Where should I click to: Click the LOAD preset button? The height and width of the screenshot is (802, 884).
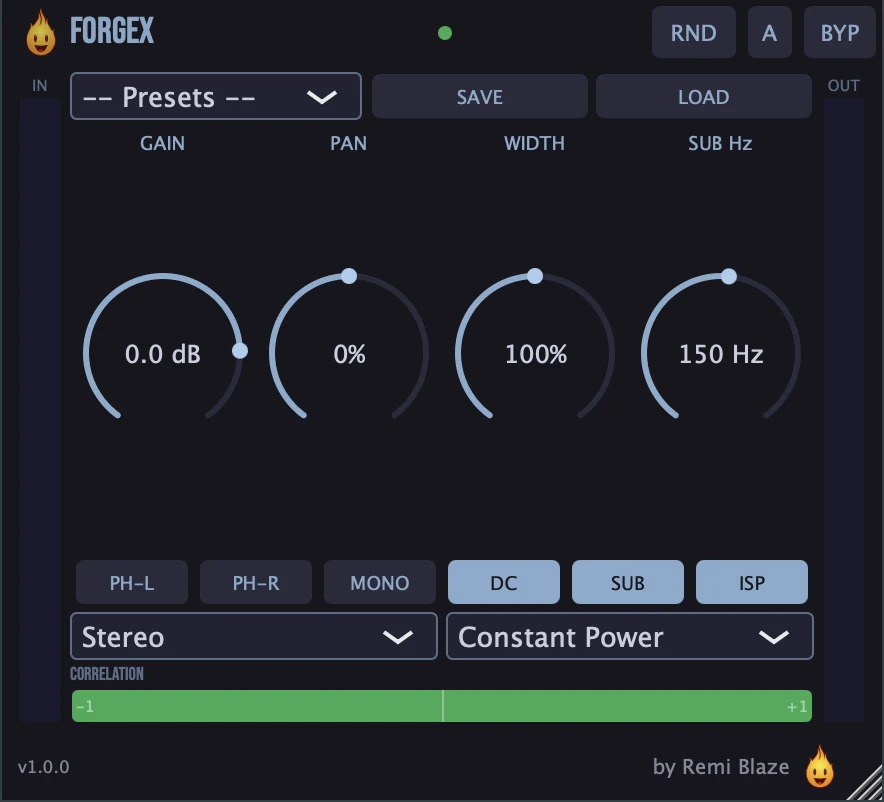click(704, 96)
